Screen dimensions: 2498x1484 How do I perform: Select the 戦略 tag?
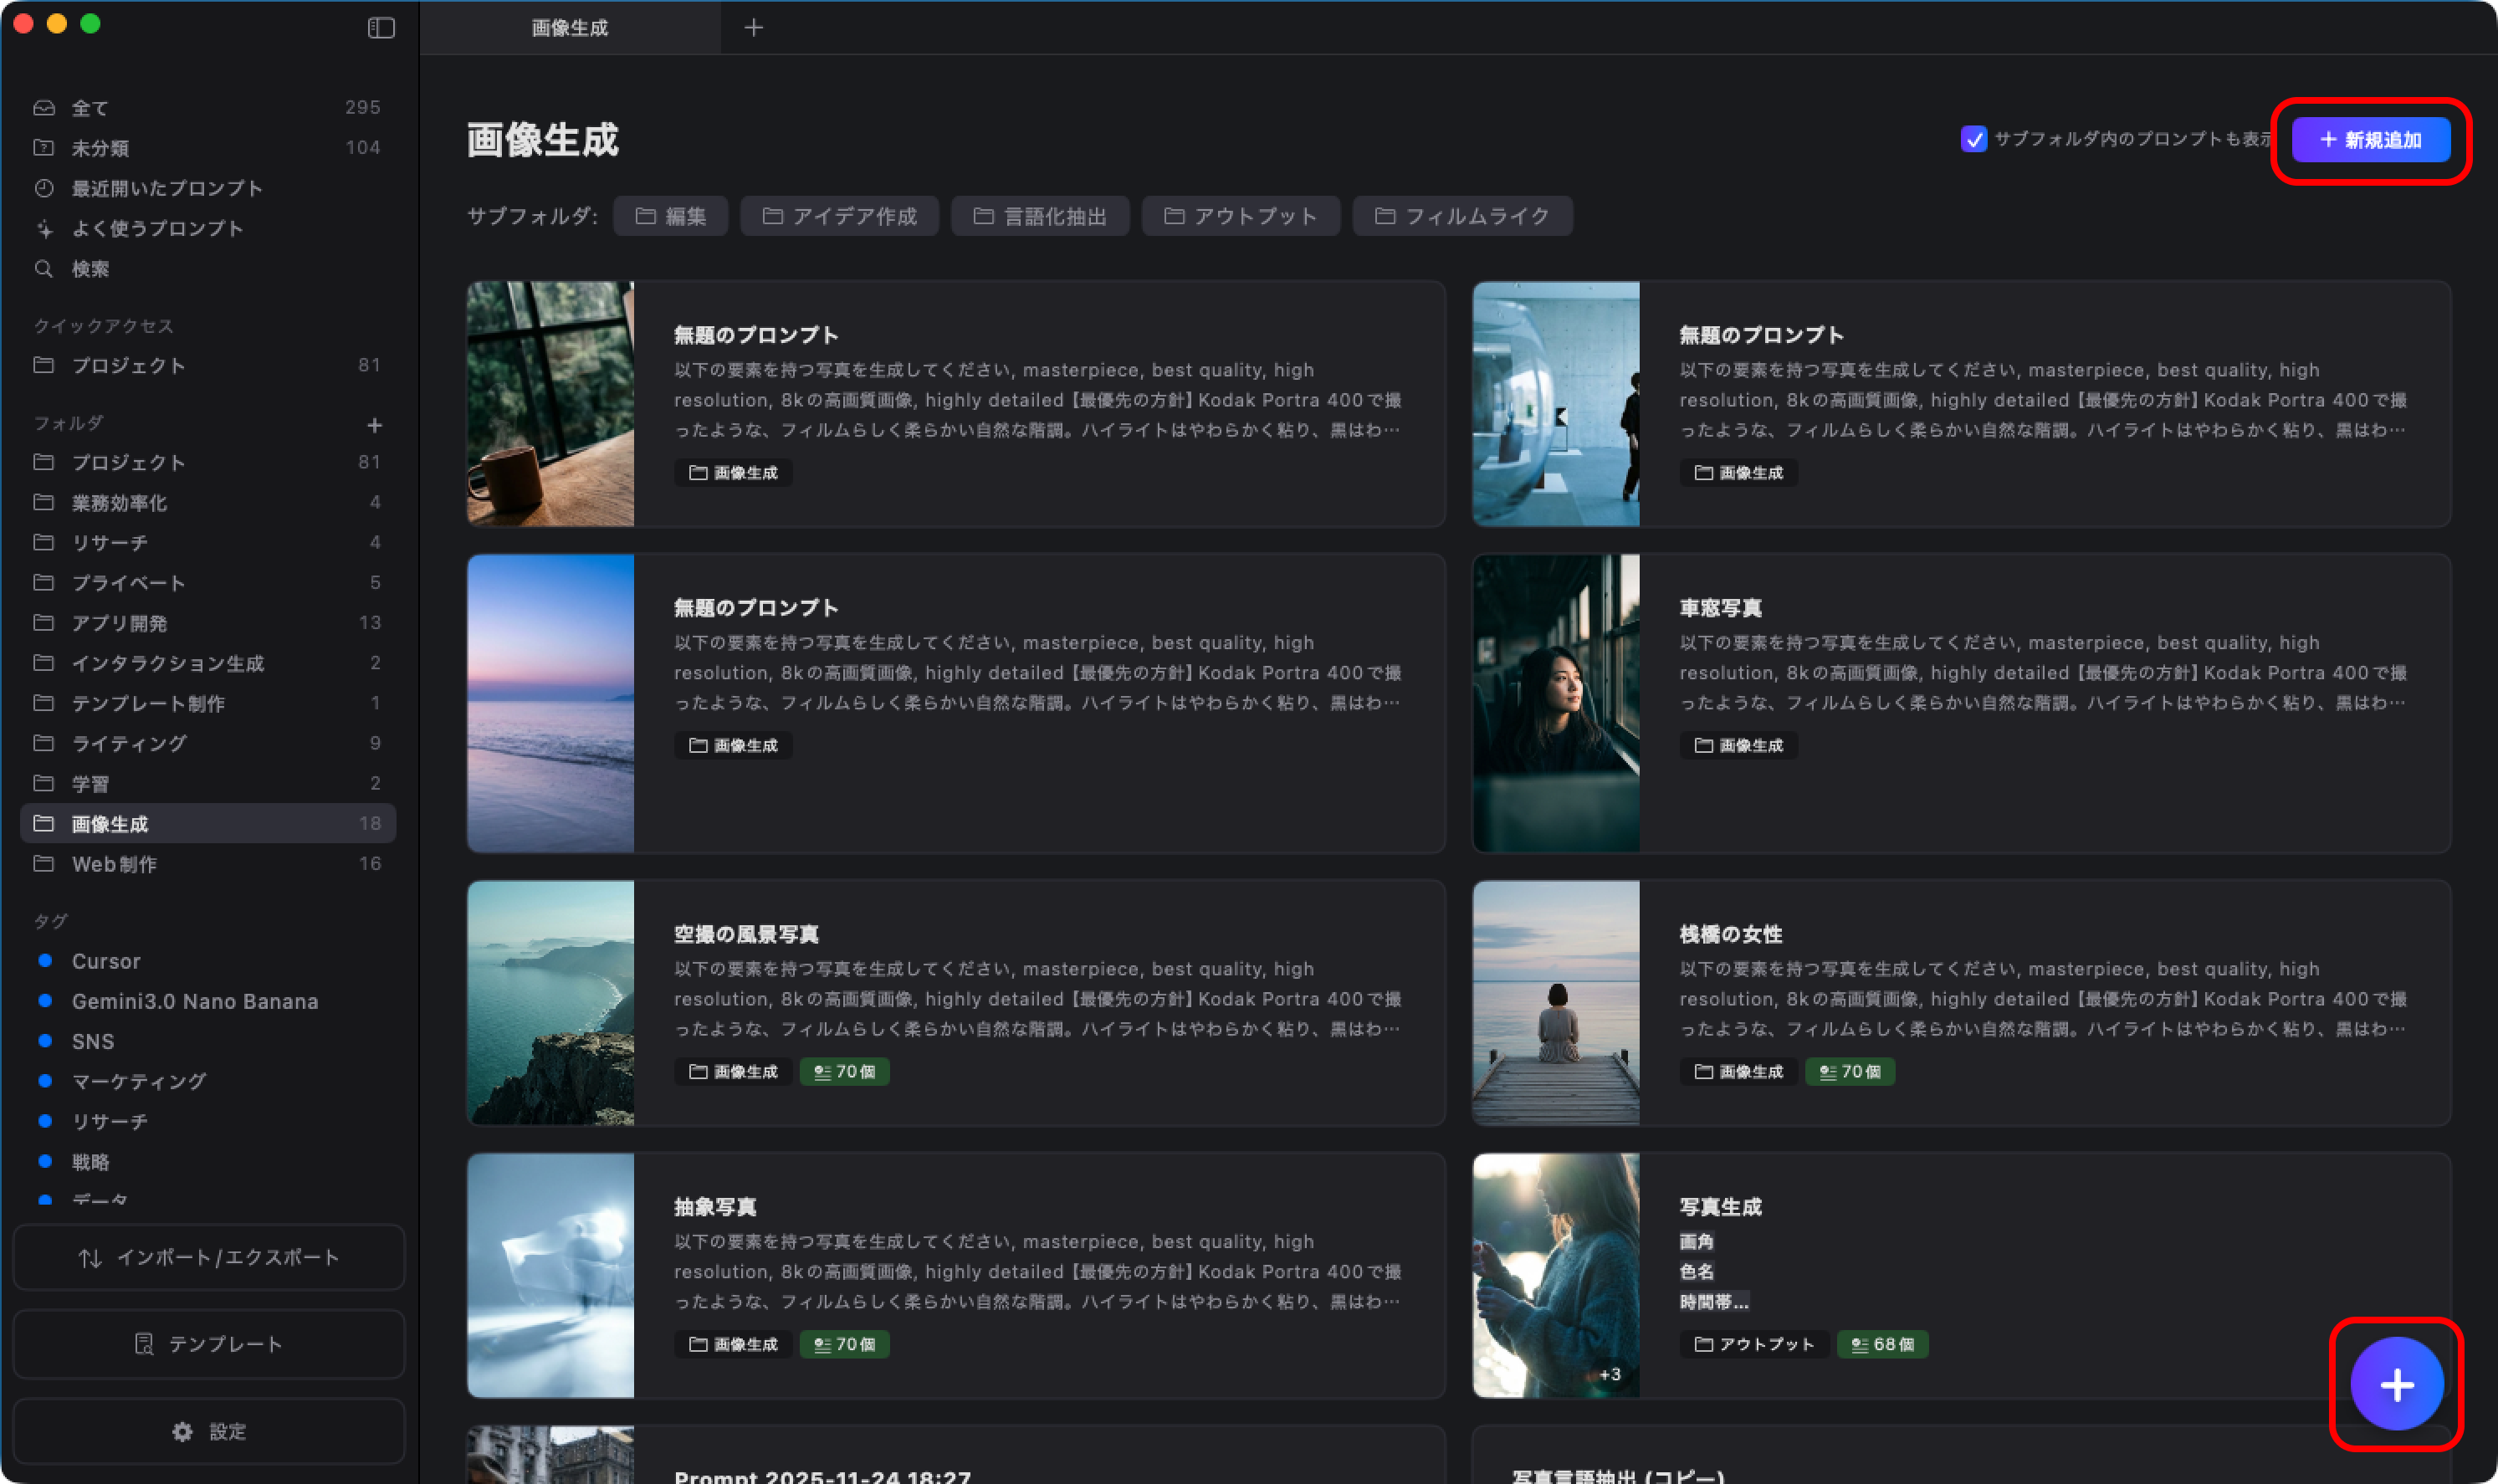(208, 1162)
